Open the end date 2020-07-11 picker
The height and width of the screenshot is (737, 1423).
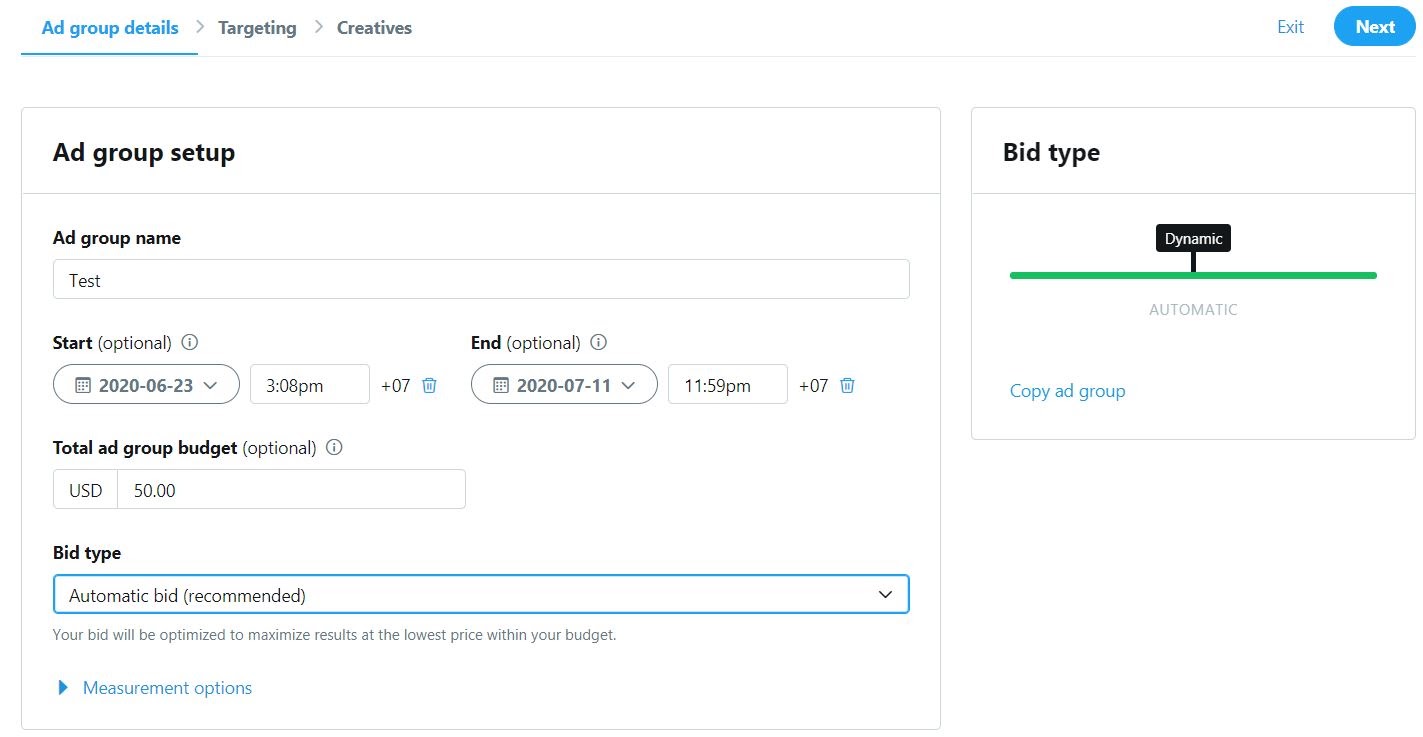(564, 385)
